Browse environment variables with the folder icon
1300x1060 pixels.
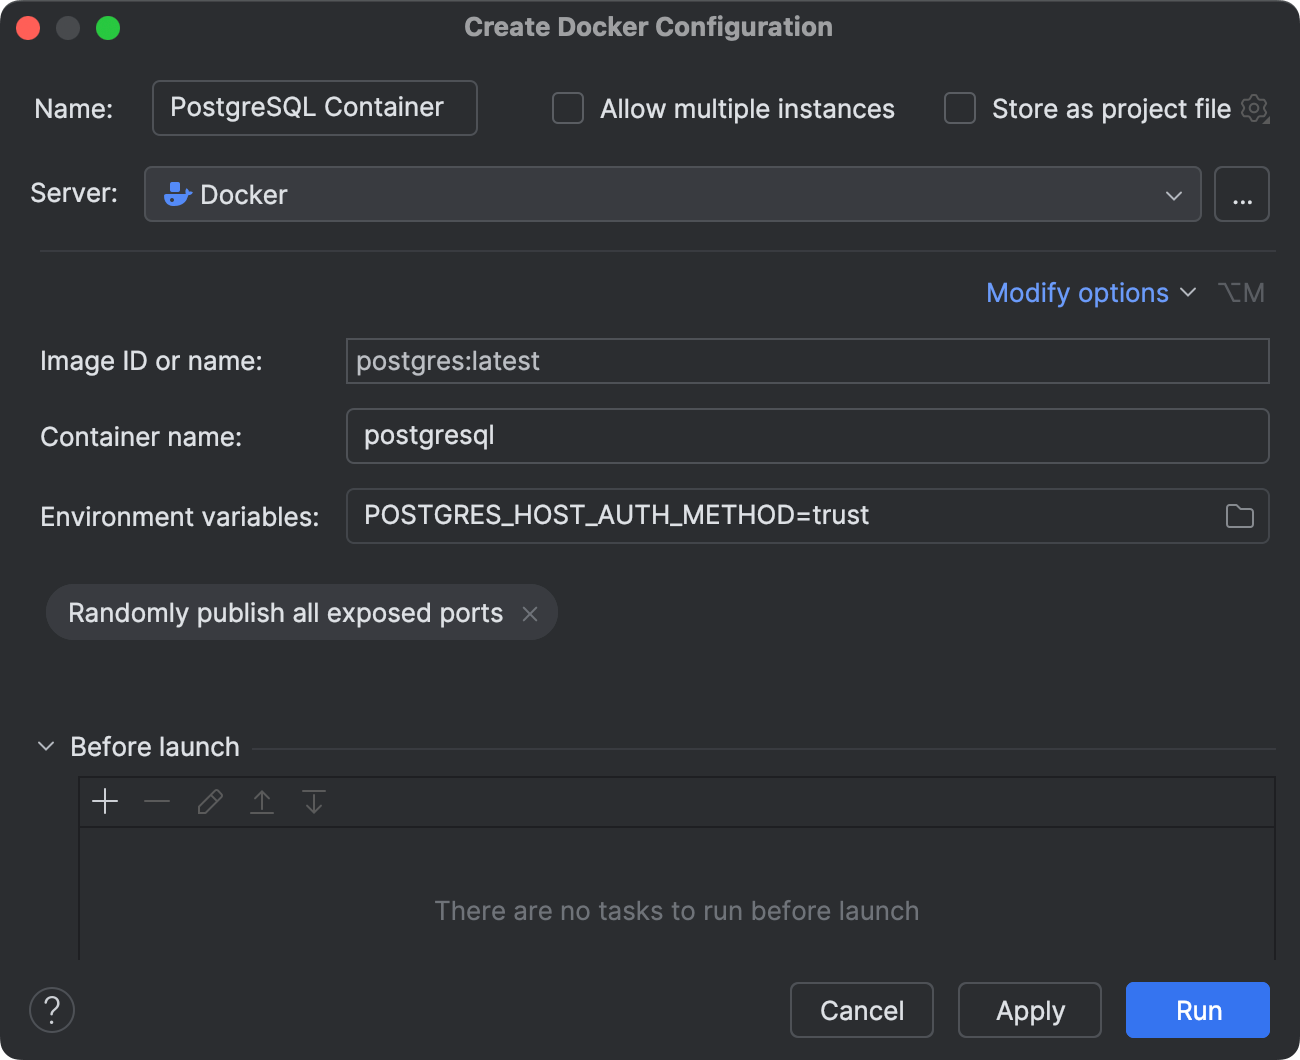pyautogui.click(x=1239, y=516)
